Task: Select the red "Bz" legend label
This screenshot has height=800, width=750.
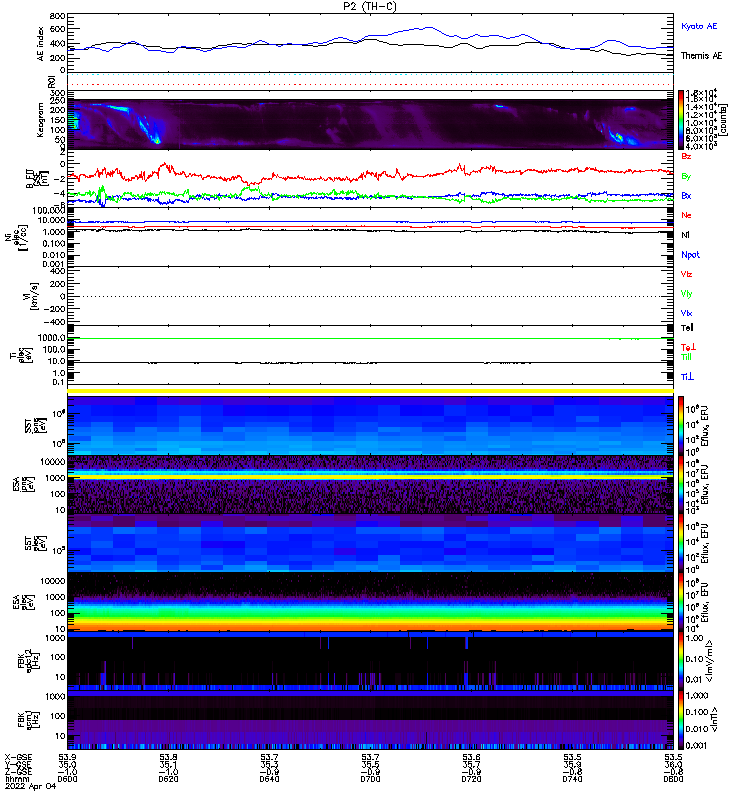Action: pyautogui.click(x=686, y=156)
